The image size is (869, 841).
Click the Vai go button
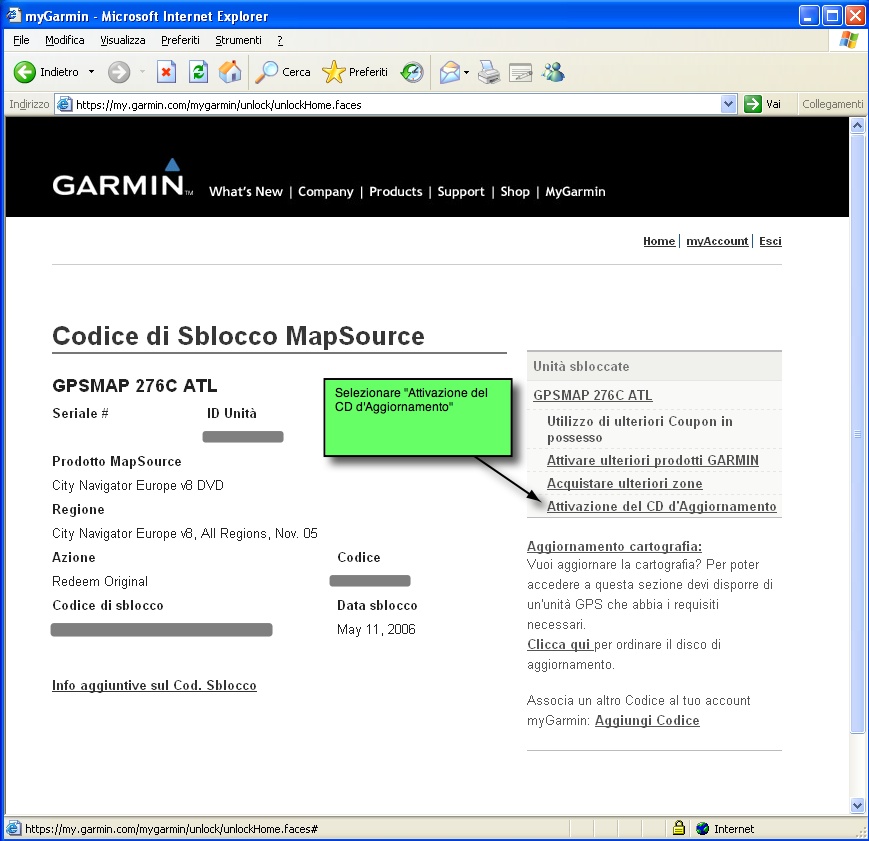[x=763, y=104]
